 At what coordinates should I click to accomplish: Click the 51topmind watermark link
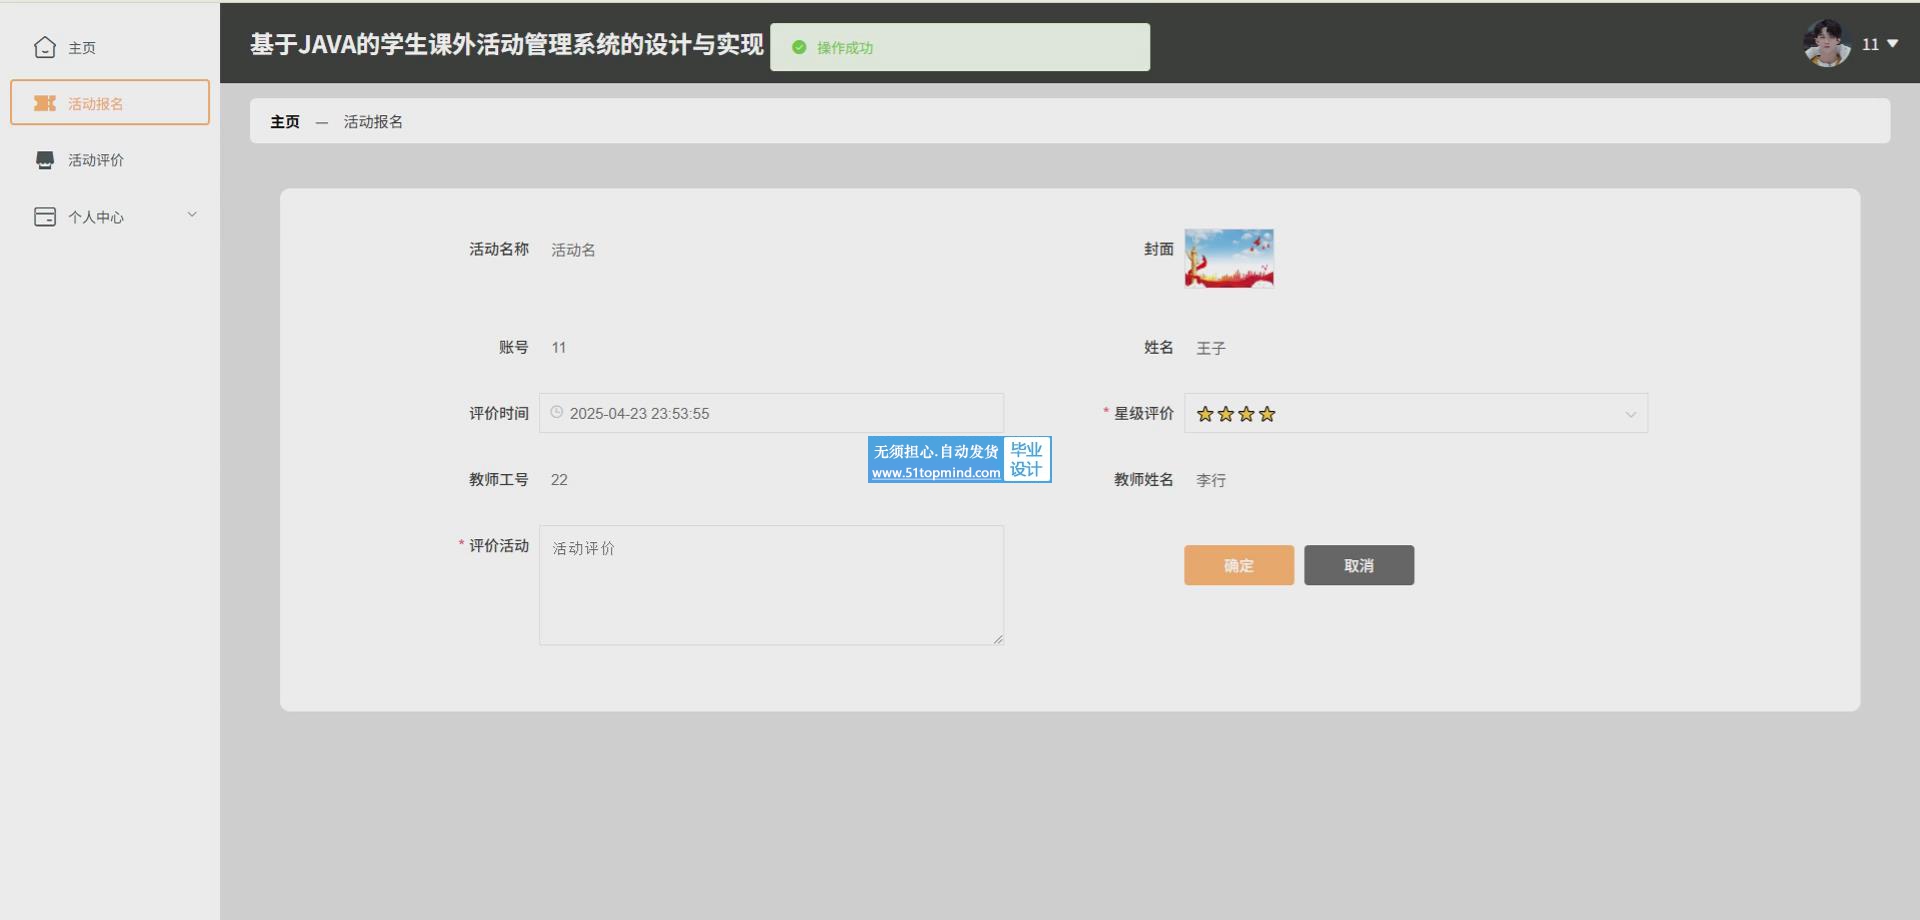point(936,473)
